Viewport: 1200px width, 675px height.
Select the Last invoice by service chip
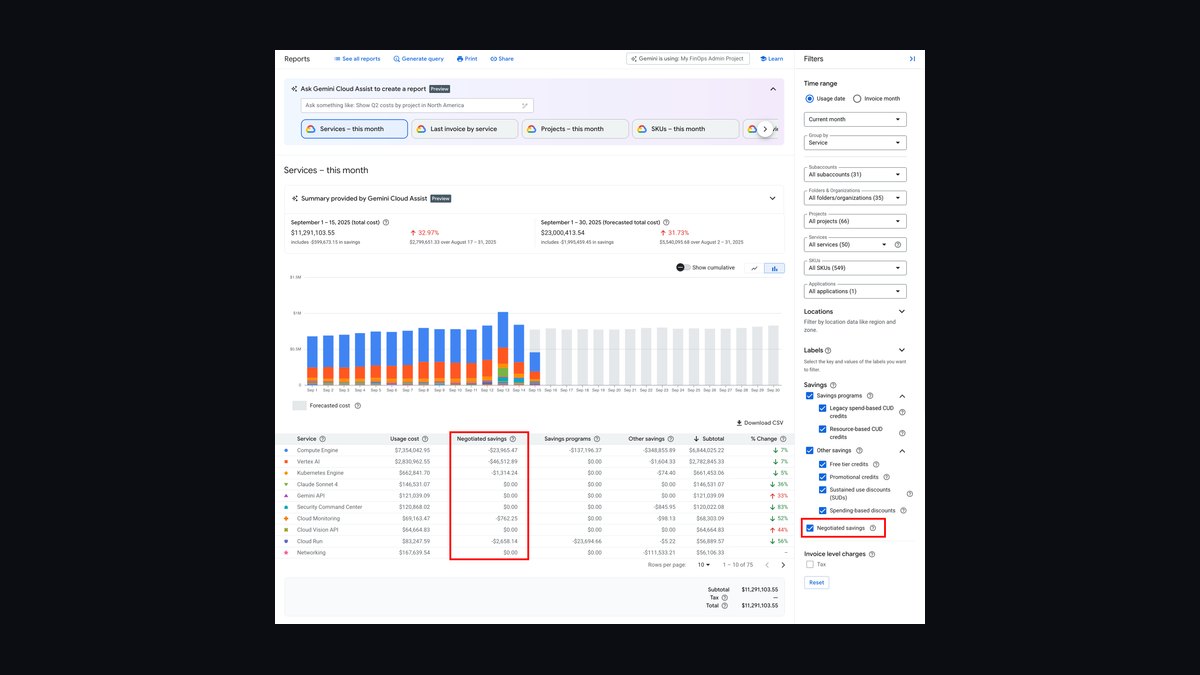(465, 129)
